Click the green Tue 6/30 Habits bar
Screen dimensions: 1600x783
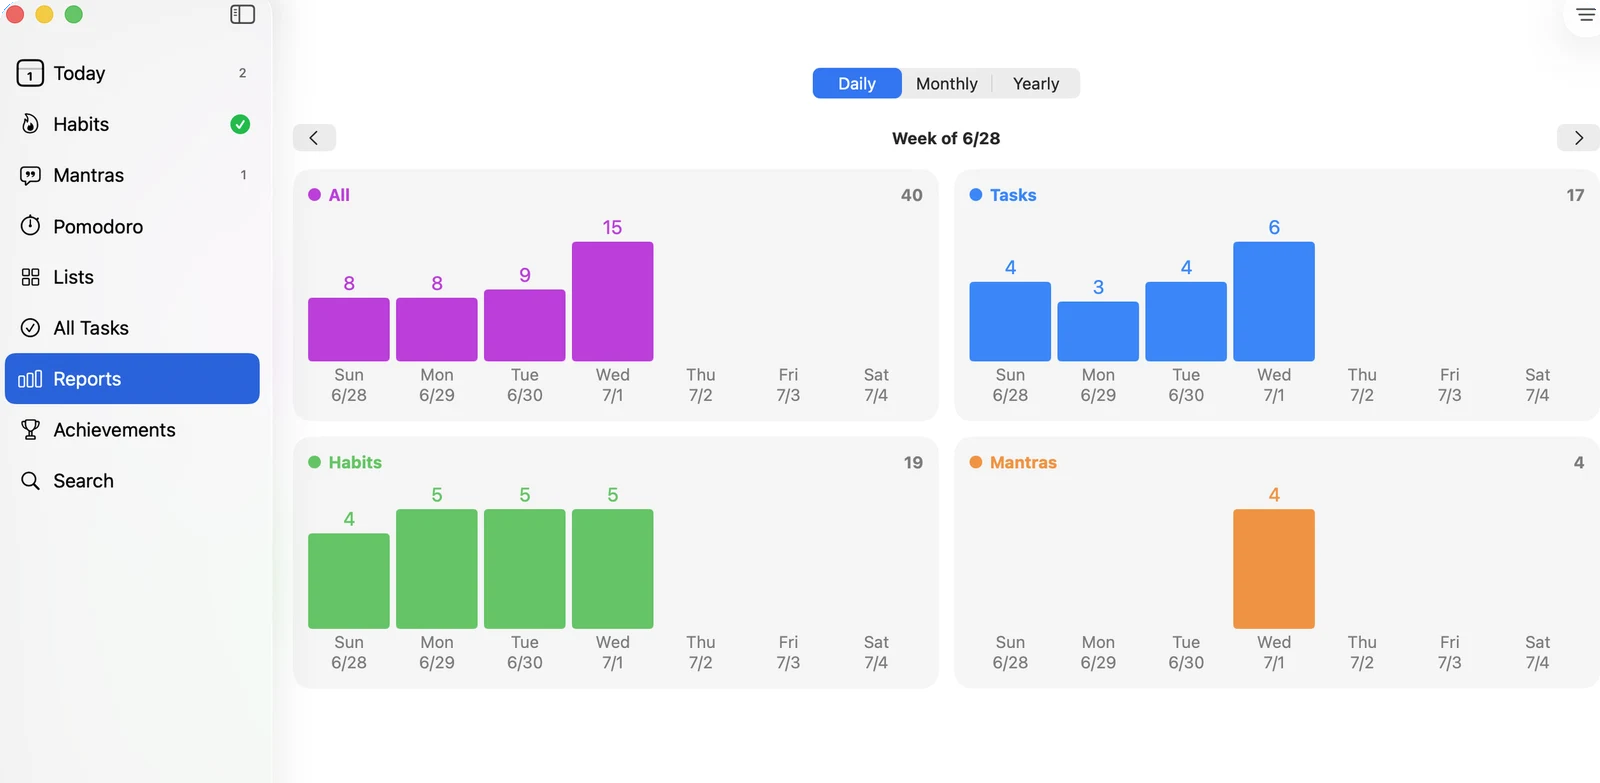coord(524,569)
